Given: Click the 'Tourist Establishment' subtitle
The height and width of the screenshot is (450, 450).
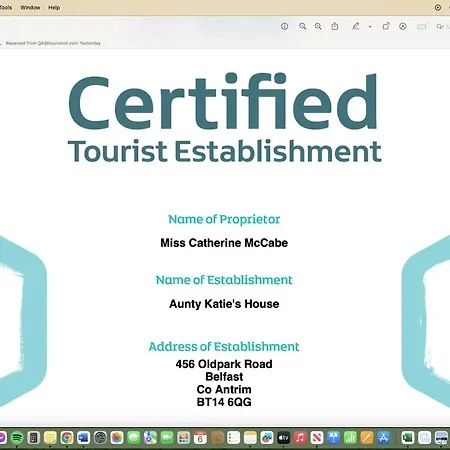Looking at the screenshot, I should 224,151.
